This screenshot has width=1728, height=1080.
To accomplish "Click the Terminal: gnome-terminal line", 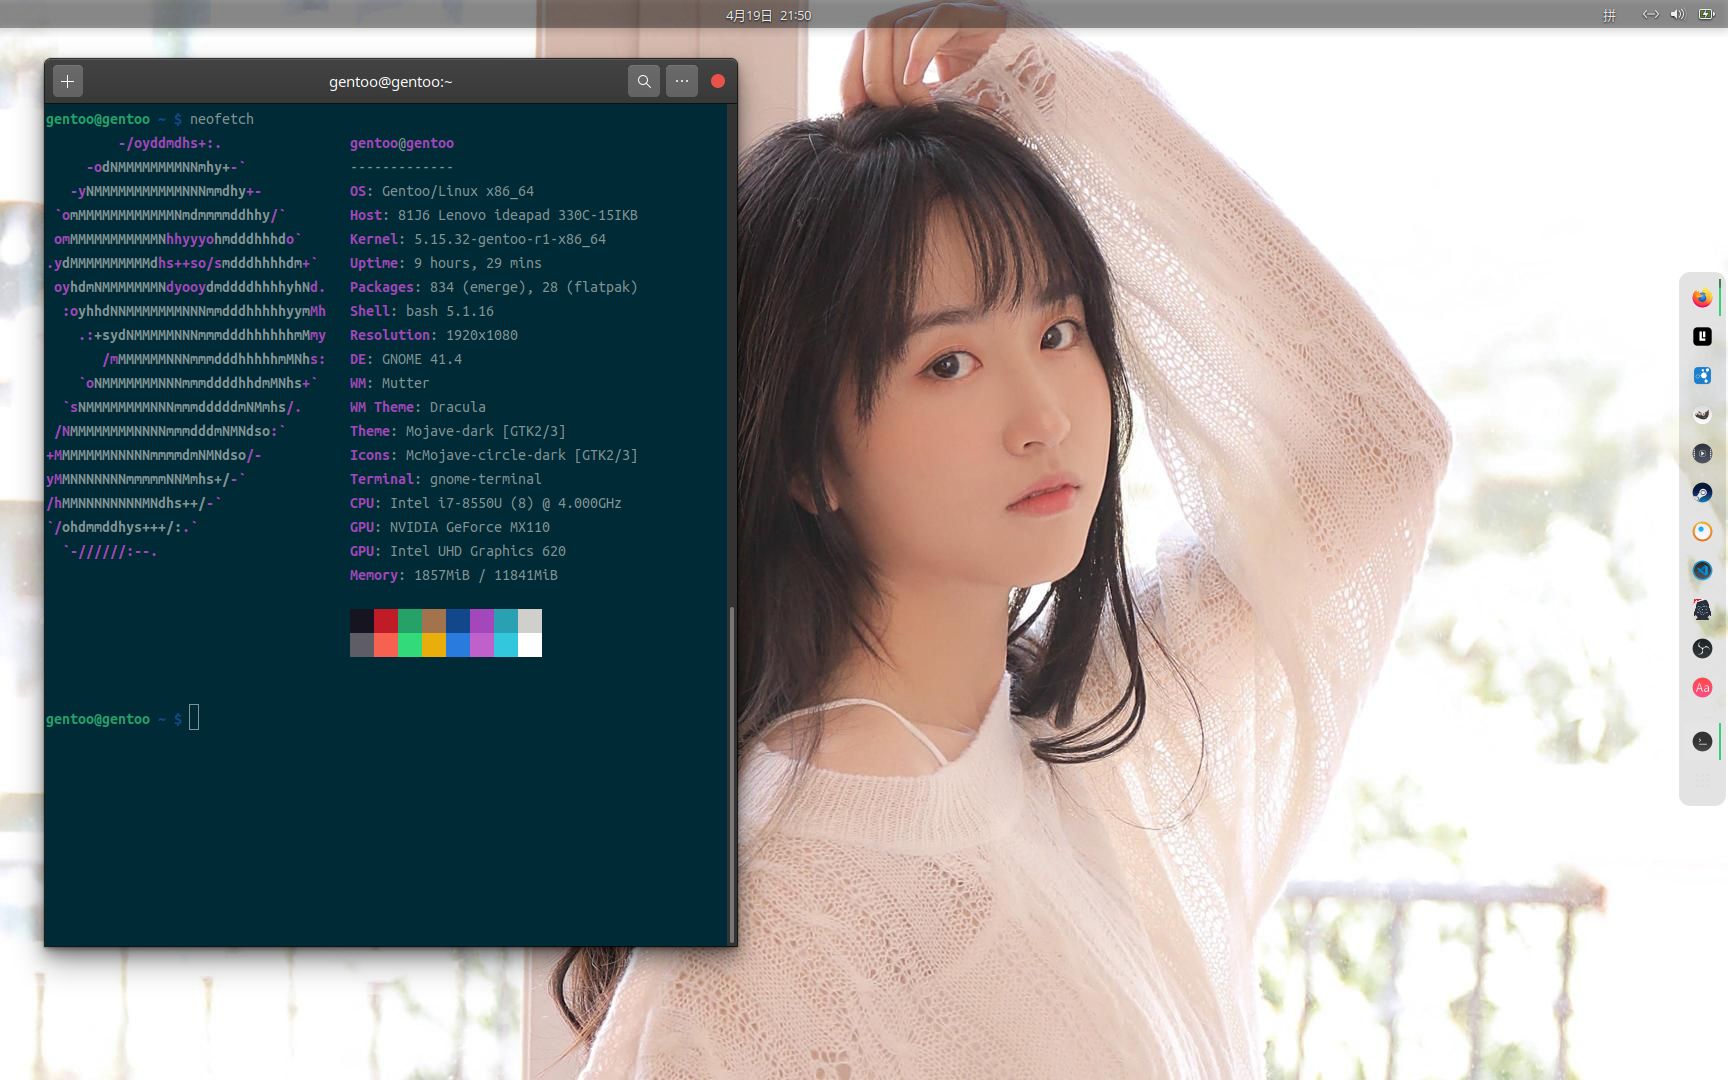I will (x=446, y=479).
